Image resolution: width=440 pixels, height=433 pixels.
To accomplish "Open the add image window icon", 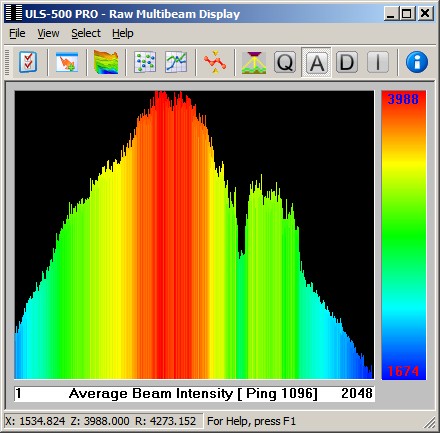I will 67,62.
